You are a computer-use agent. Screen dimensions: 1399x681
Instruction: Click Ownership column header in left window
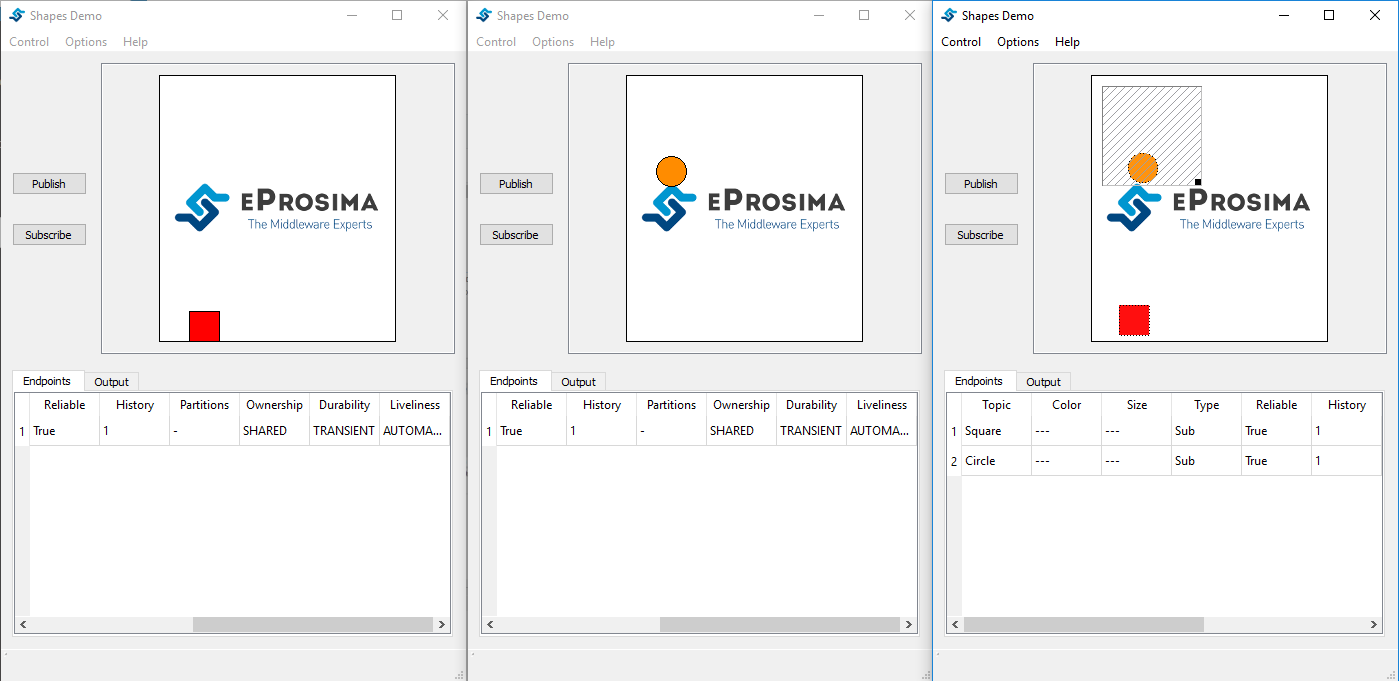click(274, 405)
